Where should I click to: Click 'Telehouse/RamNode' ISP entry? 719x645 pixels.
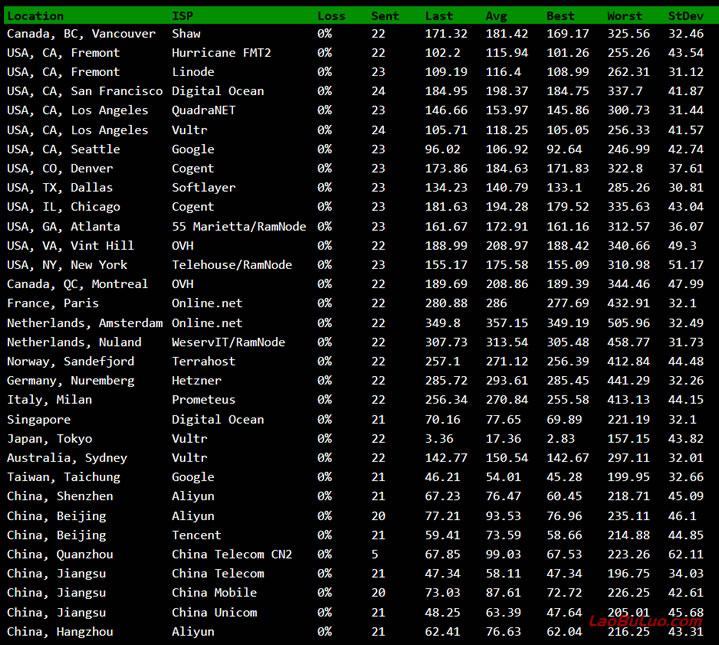point(232,265)
